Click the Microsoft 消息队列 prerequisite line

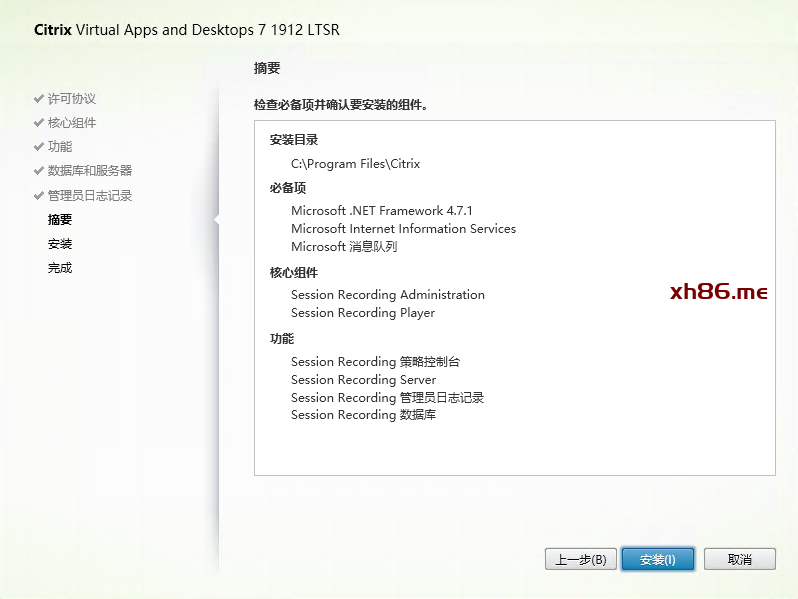coord(344,247)
